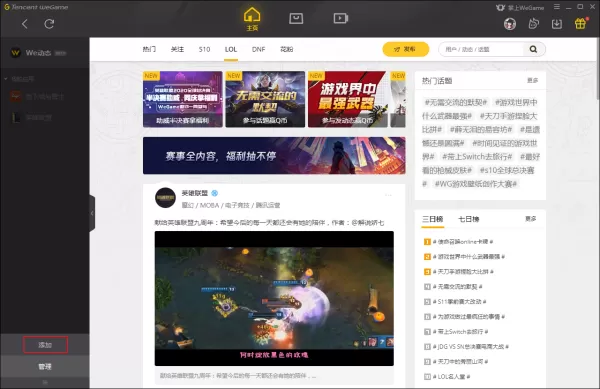Image resolution: width=600 pixels, height=389 pixels.
Task: Open hashtag #无需交流的默契#
Action: [x=455, y=103]
